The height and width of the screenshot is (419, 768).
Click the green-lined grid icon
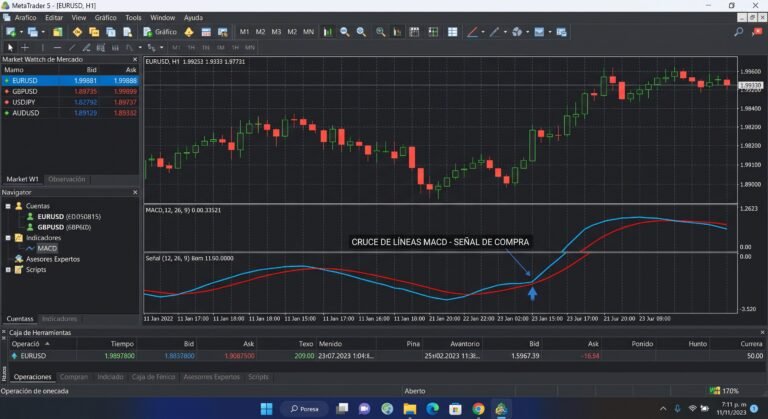click(x=433, y=32)
